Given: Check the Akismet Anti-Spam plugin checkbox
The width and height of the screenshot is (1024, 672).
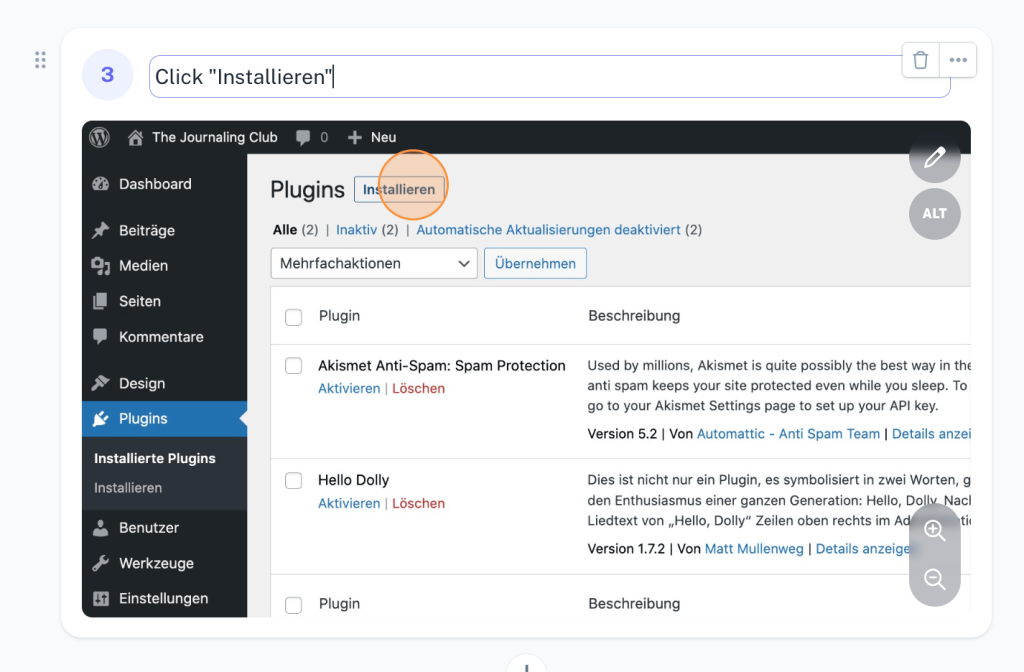Looking at the screenshot, I should click(293, 366).
